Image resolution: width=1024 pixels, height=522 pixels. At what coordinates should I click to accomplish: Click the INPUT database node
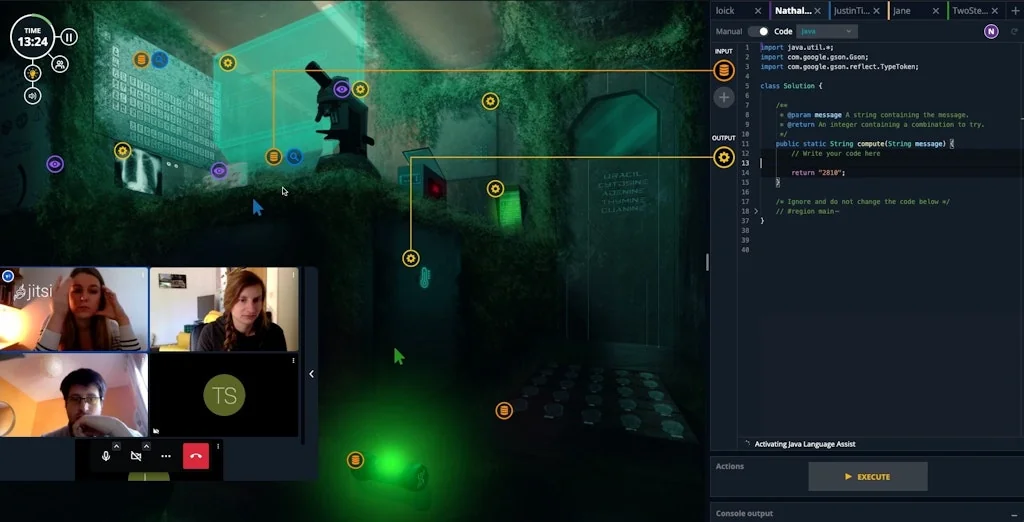(724, 70)
